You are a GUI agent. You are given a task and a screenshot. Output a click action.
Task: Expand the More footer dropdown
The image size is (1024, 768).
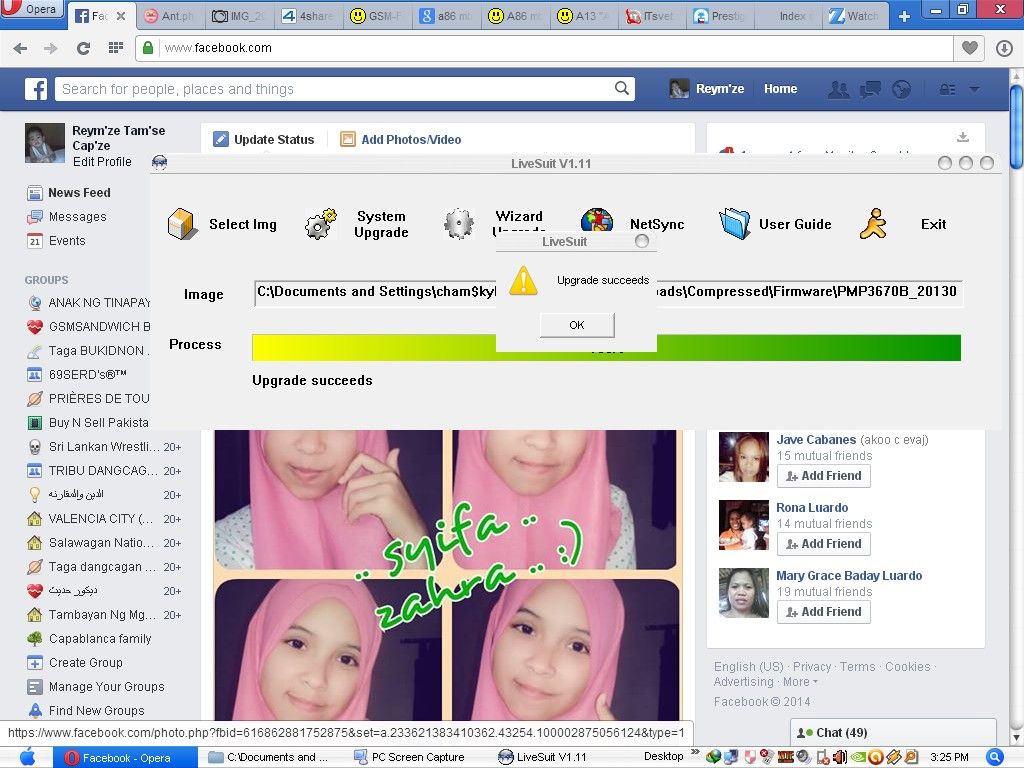(x=800, y=682)
